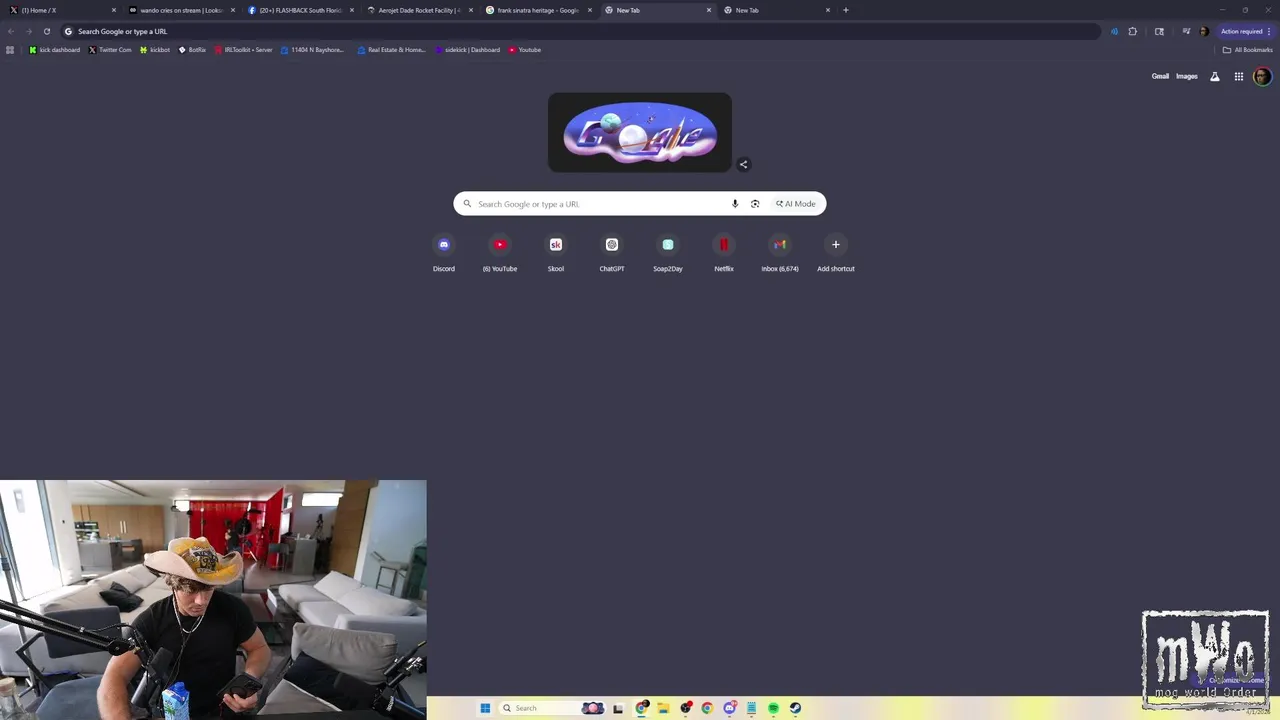This screenshot has height=720, width=1280.
Task: Switch to the Home / X tab
Action: 60,10
